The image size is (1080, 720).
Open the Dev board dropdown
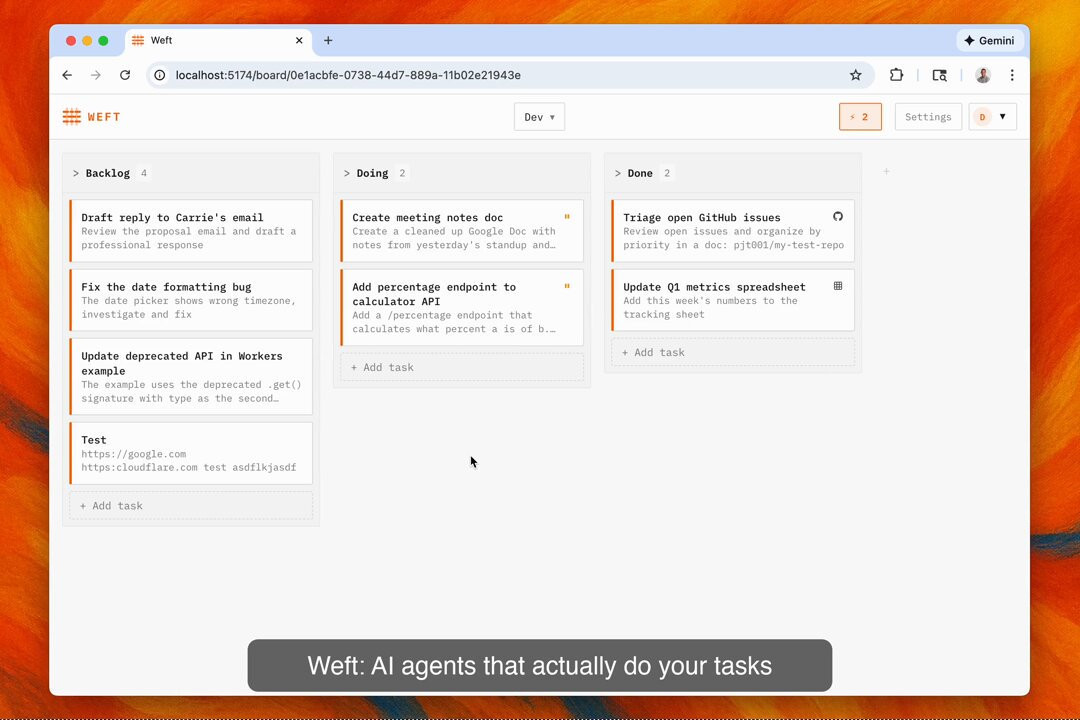click(539, 117)
